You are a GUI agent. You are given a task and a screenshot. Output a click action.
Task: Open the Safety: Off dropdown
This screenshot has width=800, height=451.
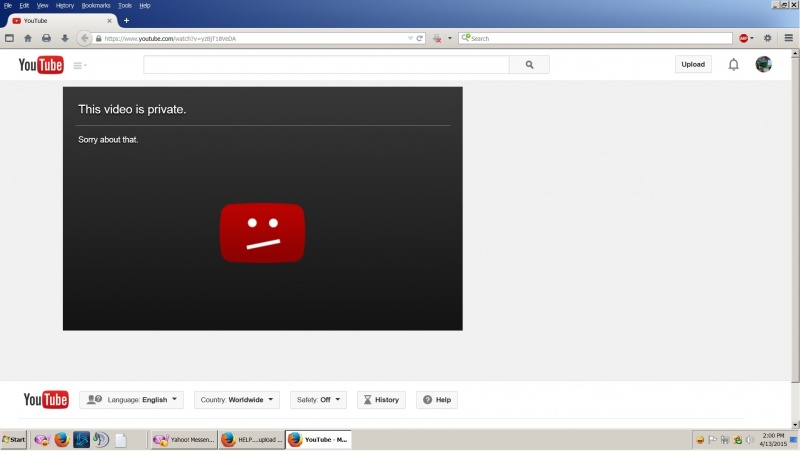(318, 399)
